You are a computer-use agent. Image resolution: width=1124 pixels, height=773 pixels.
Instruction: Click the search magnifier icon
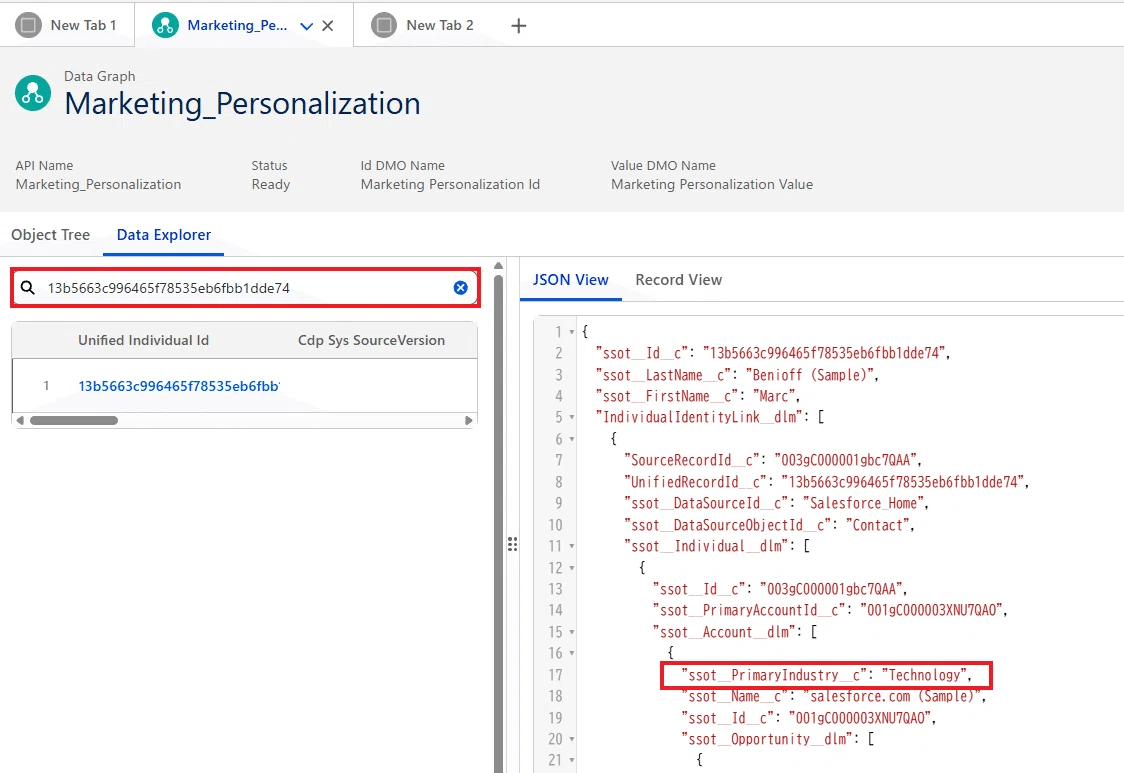pos(28,288)
